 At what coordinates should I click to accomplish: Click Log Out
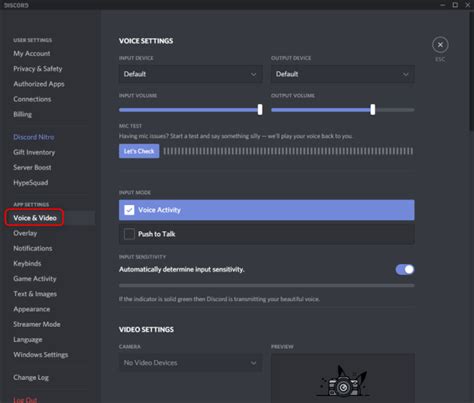point(25,400)
